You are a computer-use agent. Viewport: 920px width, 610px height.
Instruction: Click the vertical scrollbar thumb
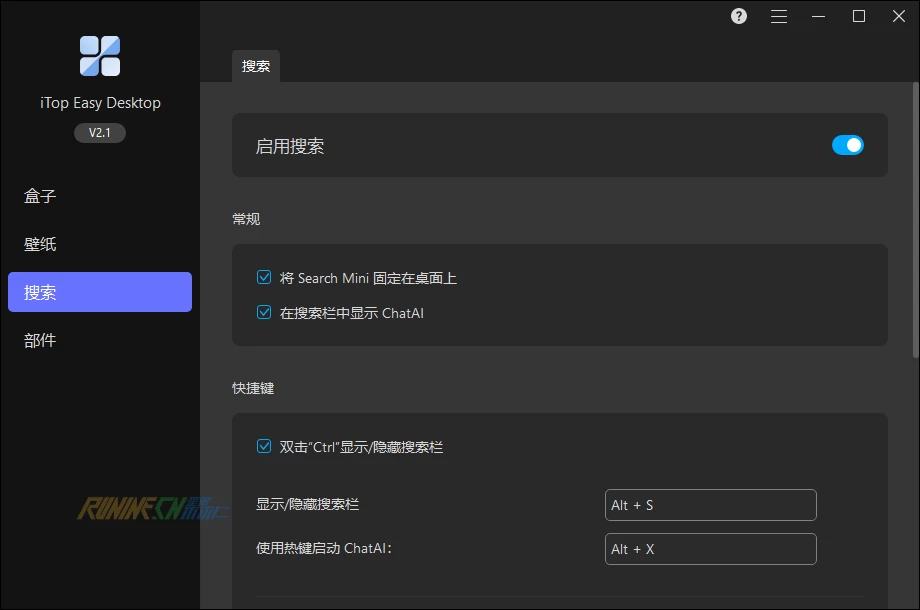pos(915,220)
